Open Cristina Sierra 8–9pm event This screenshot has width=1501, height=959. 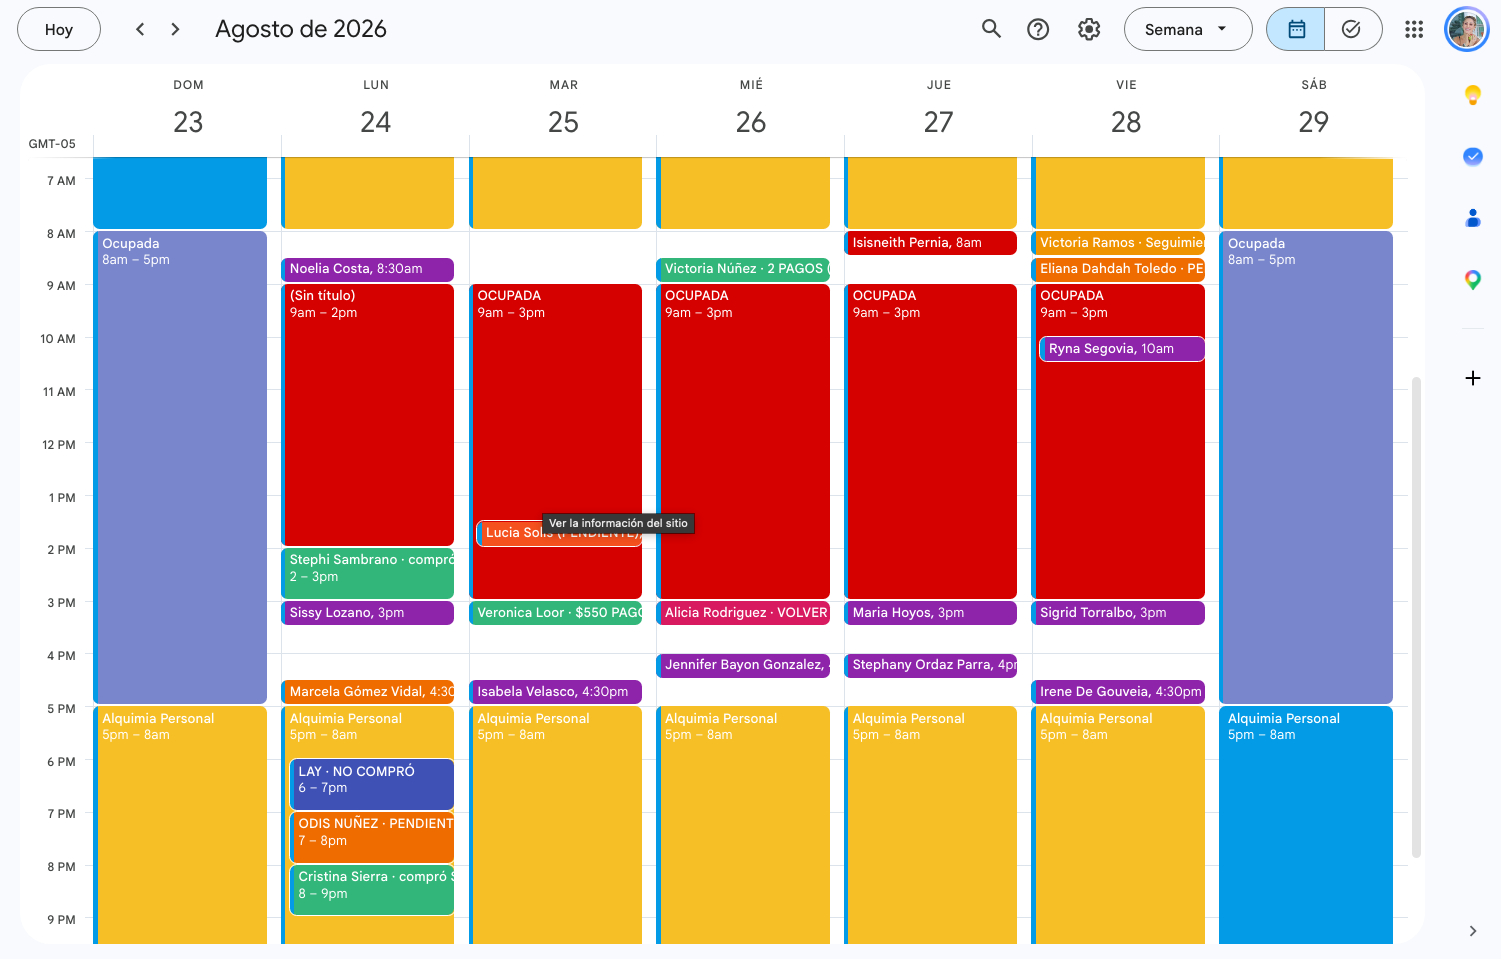click(372, 890)
